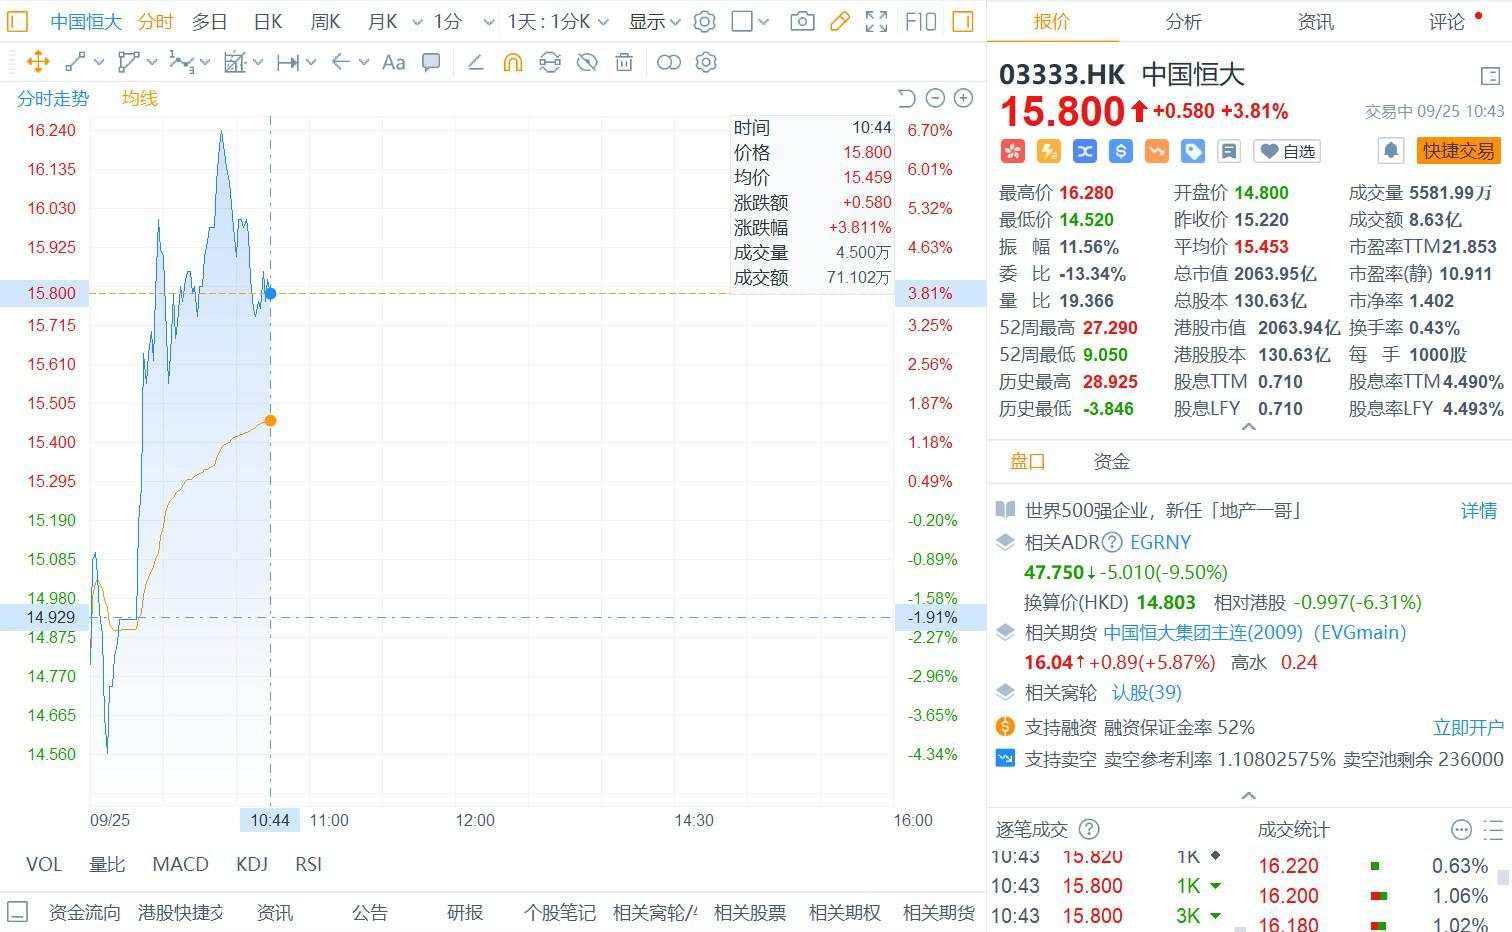Click the blue price tag badge
This screenshot has width=1512, height=932.
tap(1192, 151)
